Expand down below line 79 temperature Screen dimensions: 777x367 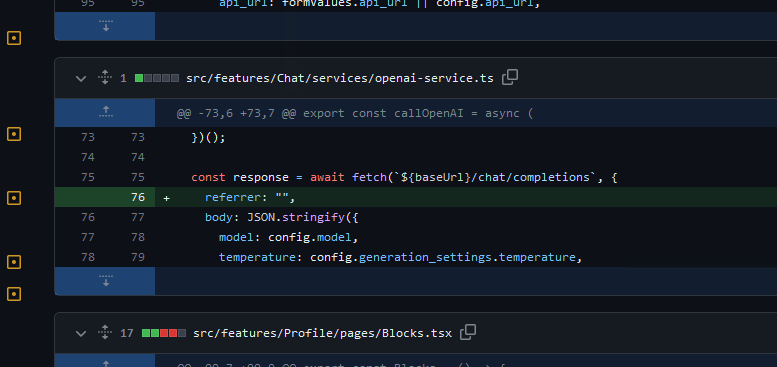click(x=105, y=281)
